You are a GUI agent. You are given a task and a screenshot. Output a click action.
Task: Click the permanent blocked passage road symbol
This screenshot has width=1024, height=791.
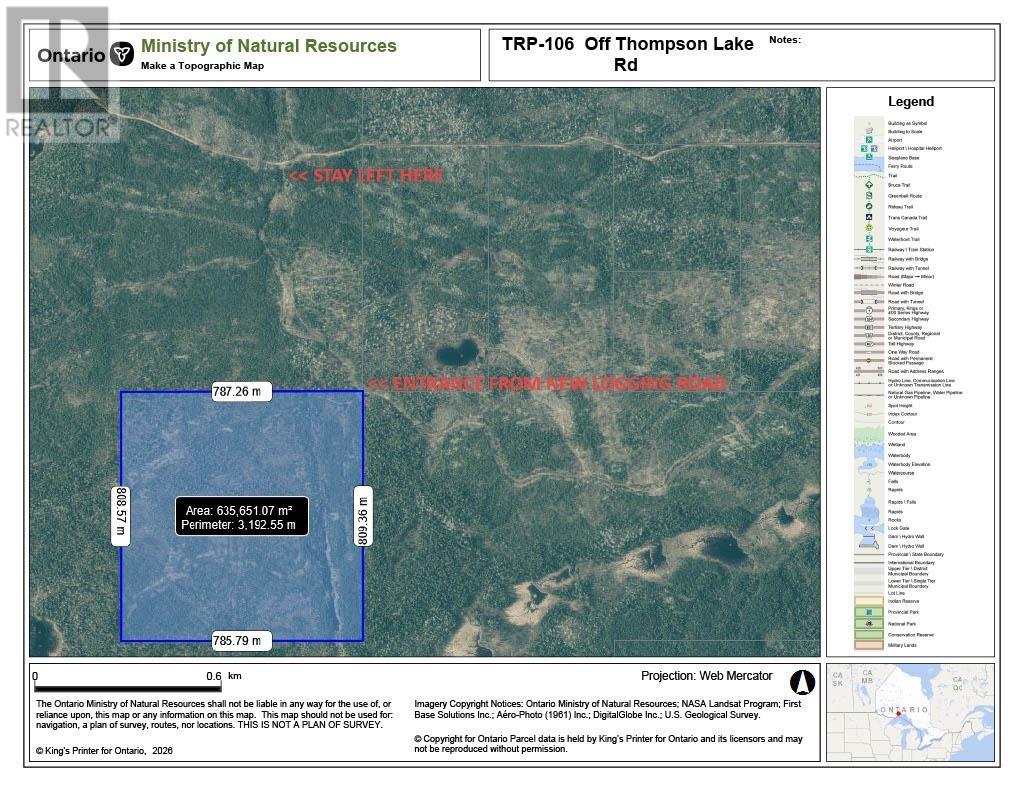point(869,361)
